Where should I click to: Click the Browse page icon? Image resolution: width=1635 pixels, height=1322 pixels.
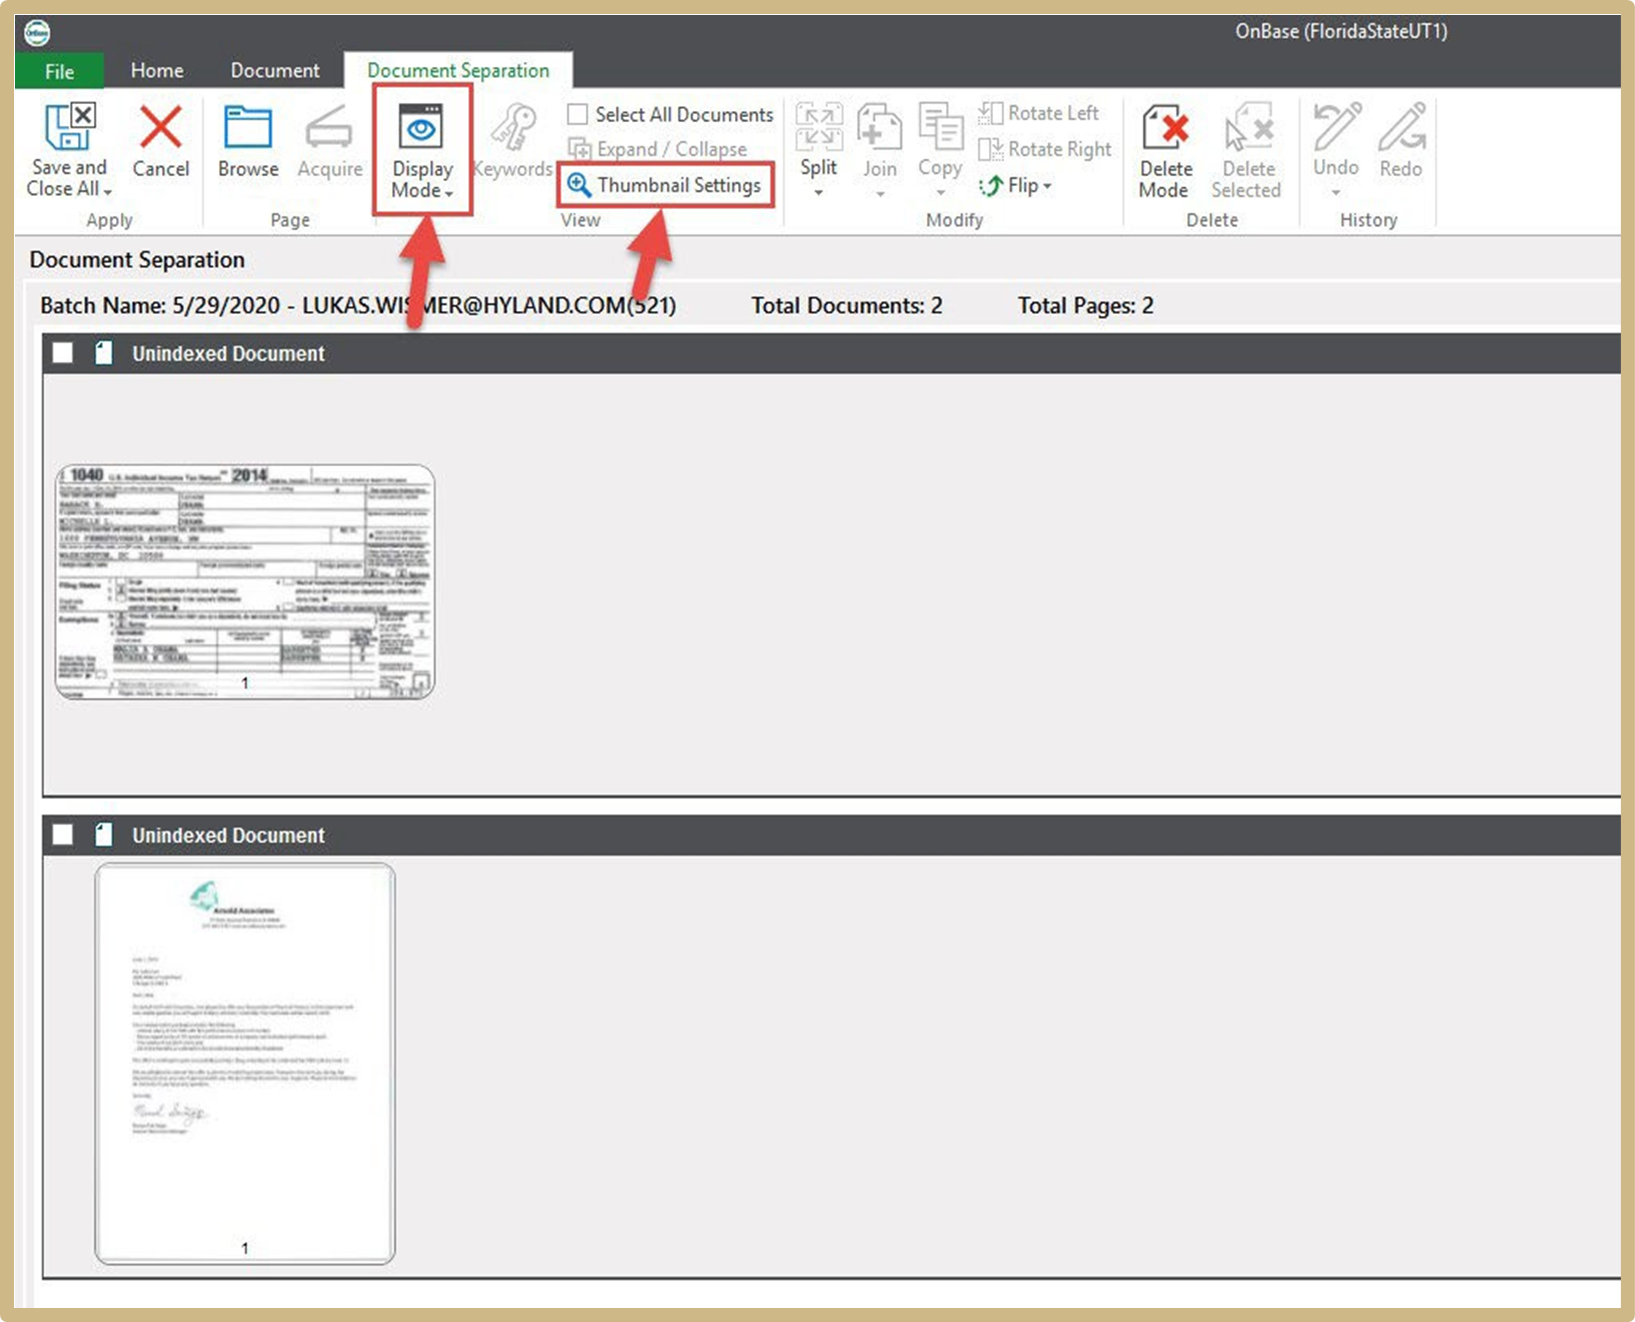pos(247,140)
